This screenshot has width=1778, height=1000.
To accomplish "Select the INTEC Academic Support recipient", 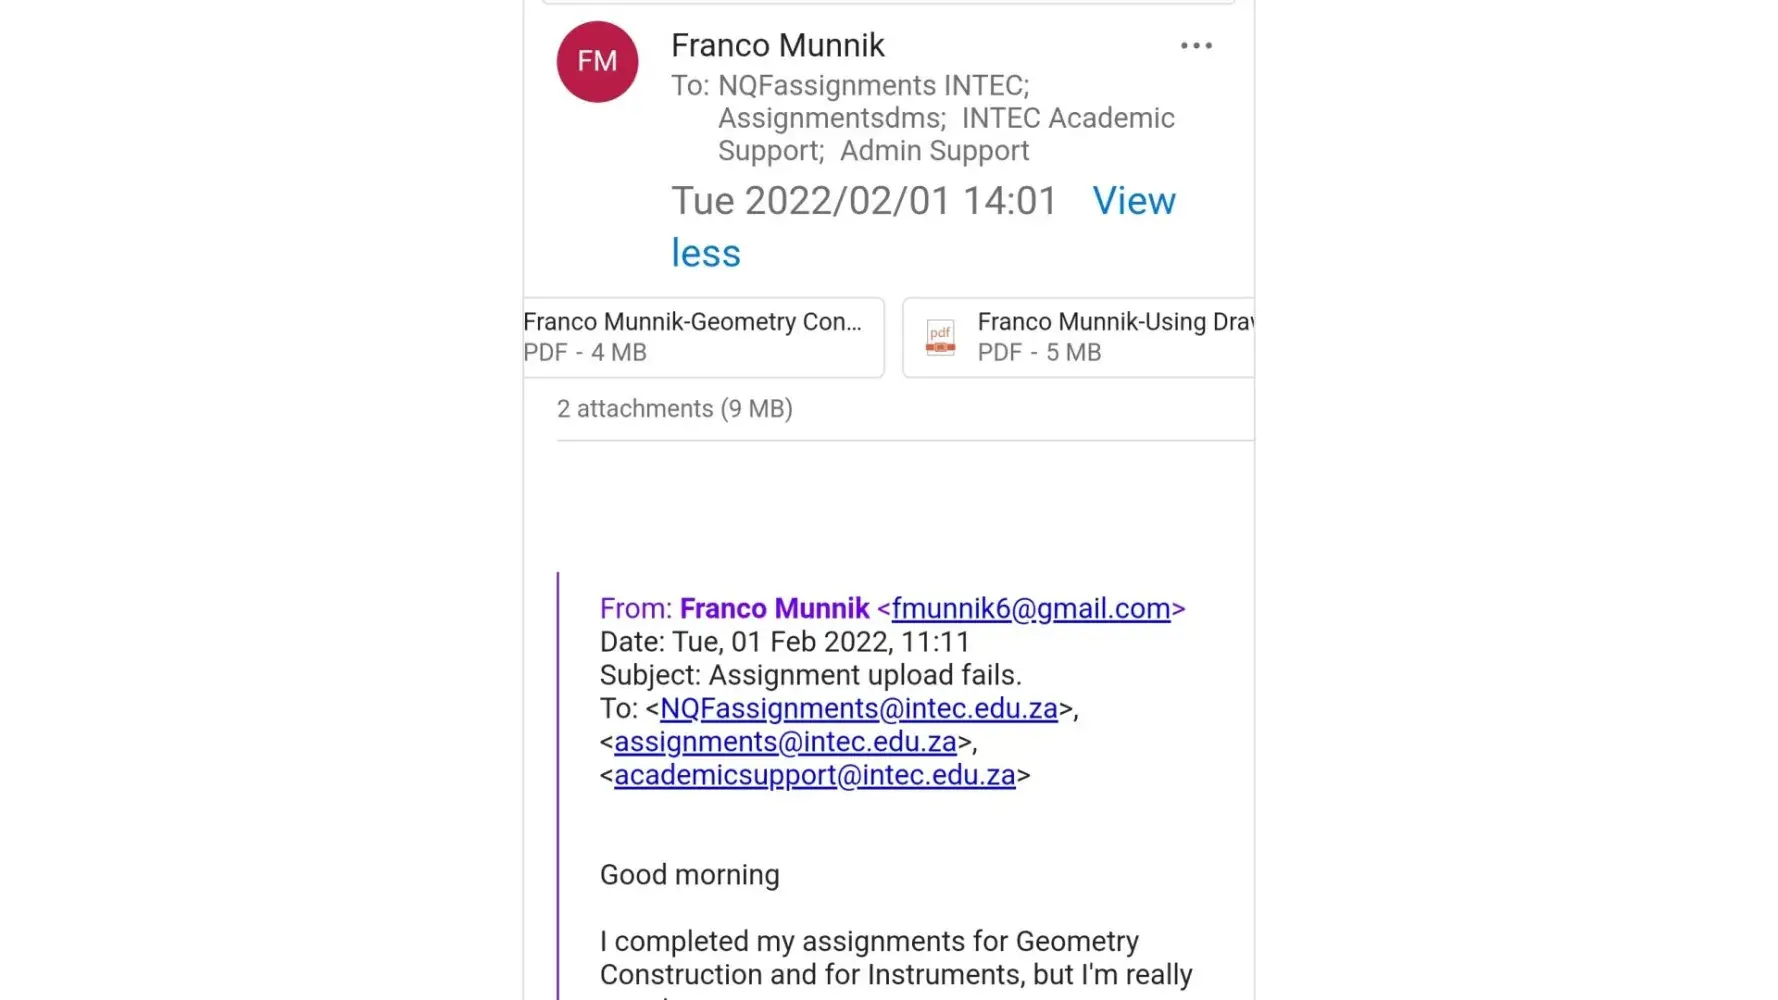I will 1067,118.
